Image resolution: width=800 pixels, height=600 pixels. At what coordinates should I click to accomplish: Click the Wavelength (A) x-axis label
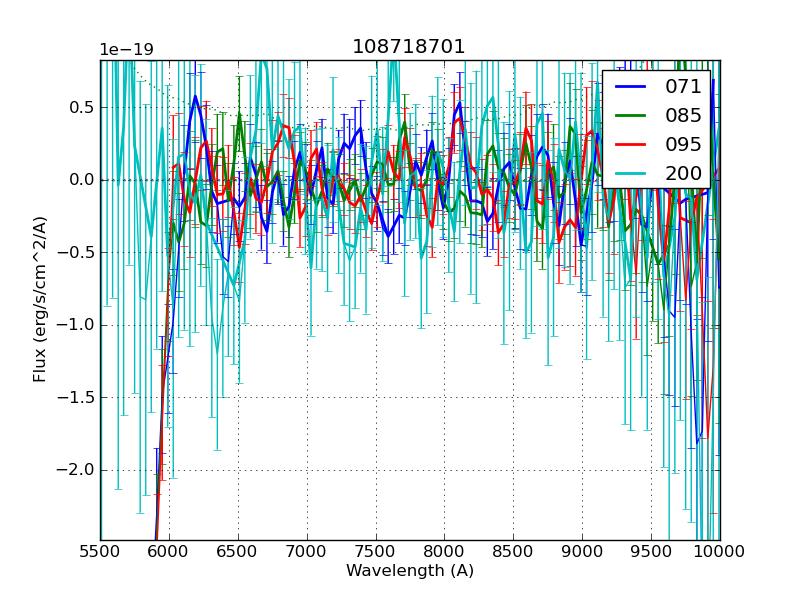pos(410,571)
